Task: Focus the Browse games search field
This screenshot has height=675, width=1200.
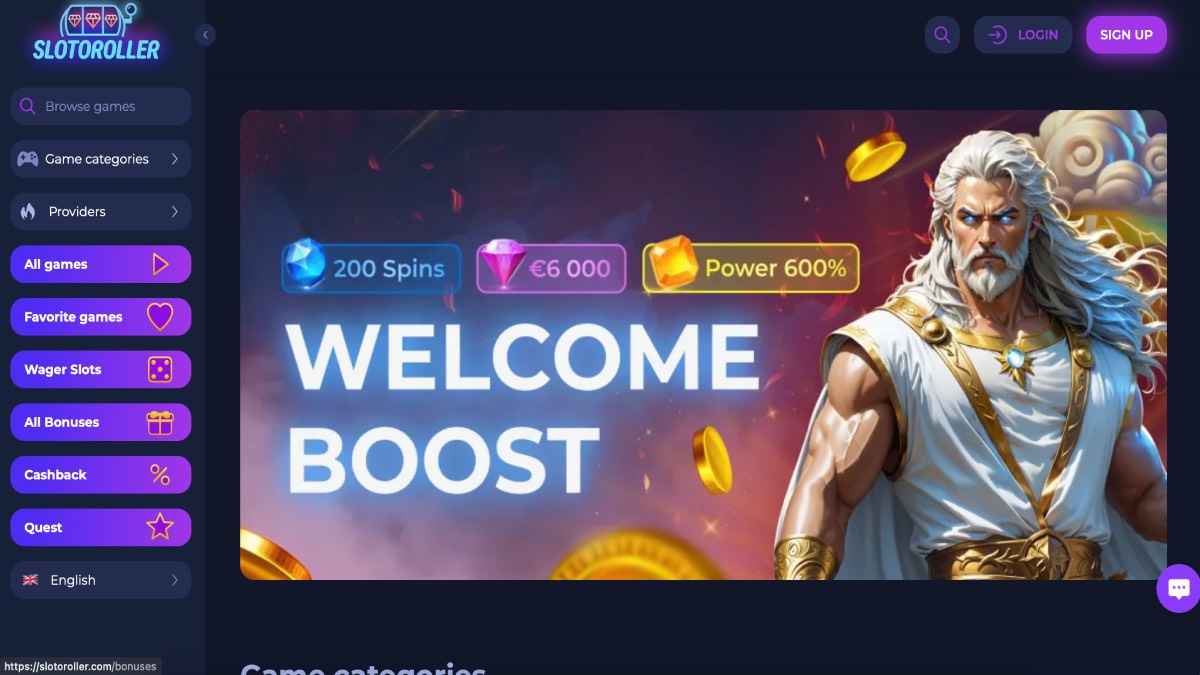Action: pos(101,106)
